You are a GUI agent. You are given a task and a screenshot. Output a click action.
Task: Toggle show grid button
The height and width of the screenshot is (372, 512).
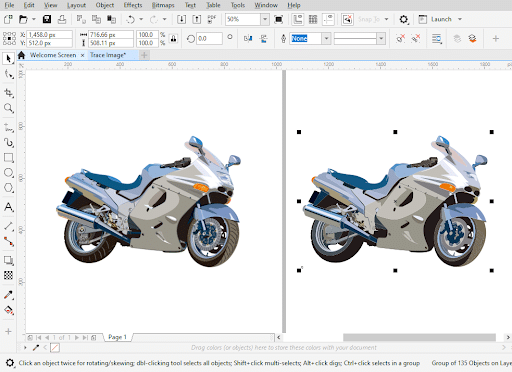pos(313,19)
